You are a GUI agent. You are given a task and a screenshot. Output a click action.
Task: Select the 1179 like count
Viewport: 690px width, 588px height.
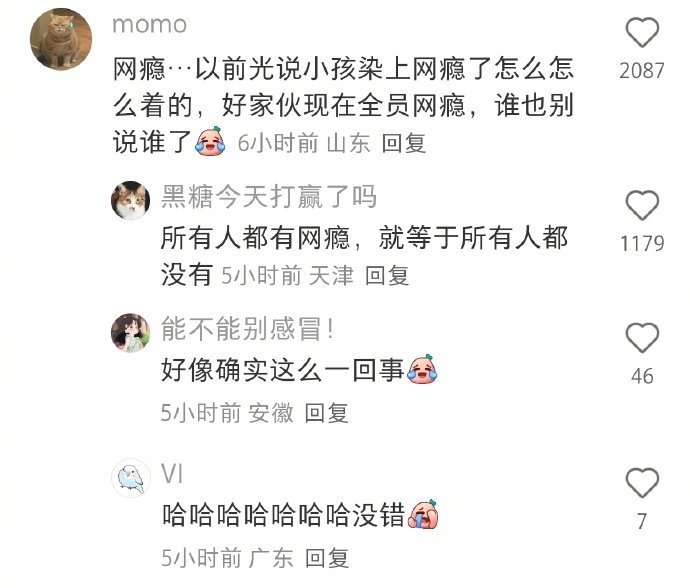click(642, 244)
